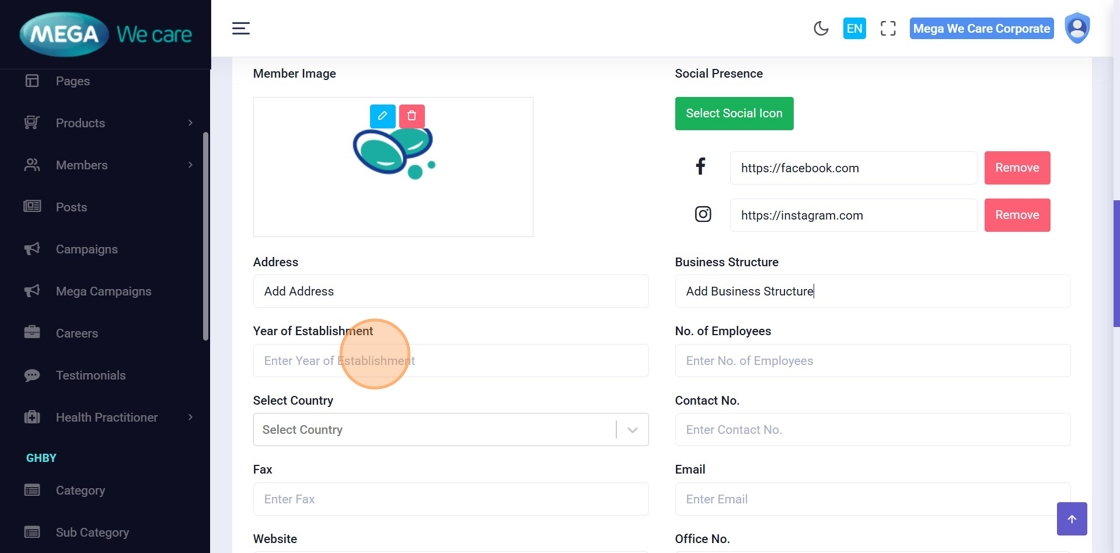The width and height of the screenshot is (1120, 553).
Task: Go to Testimonials in sidebar
Action: tap(91, 375)
